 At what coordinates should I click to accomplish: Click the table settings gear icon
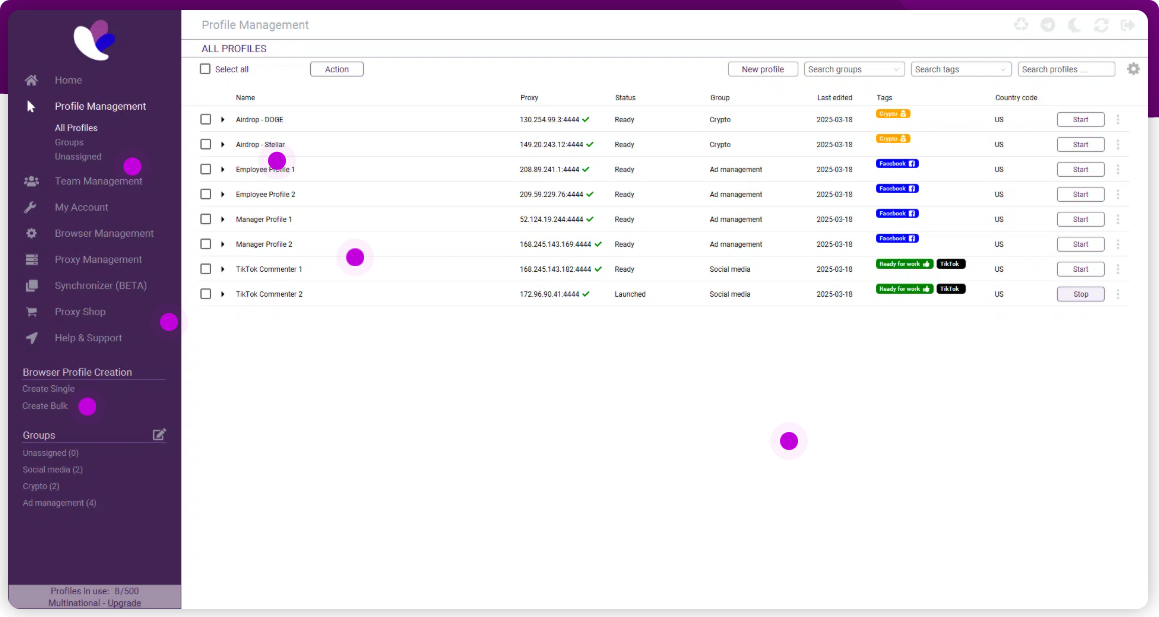click(x=1133, y=69)
